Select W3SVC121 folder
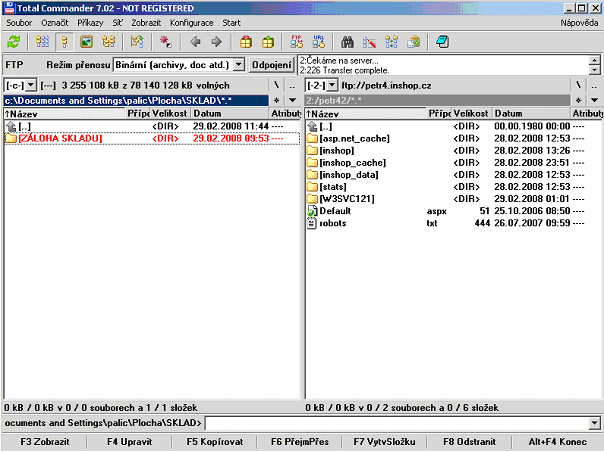 click(453, 199)
